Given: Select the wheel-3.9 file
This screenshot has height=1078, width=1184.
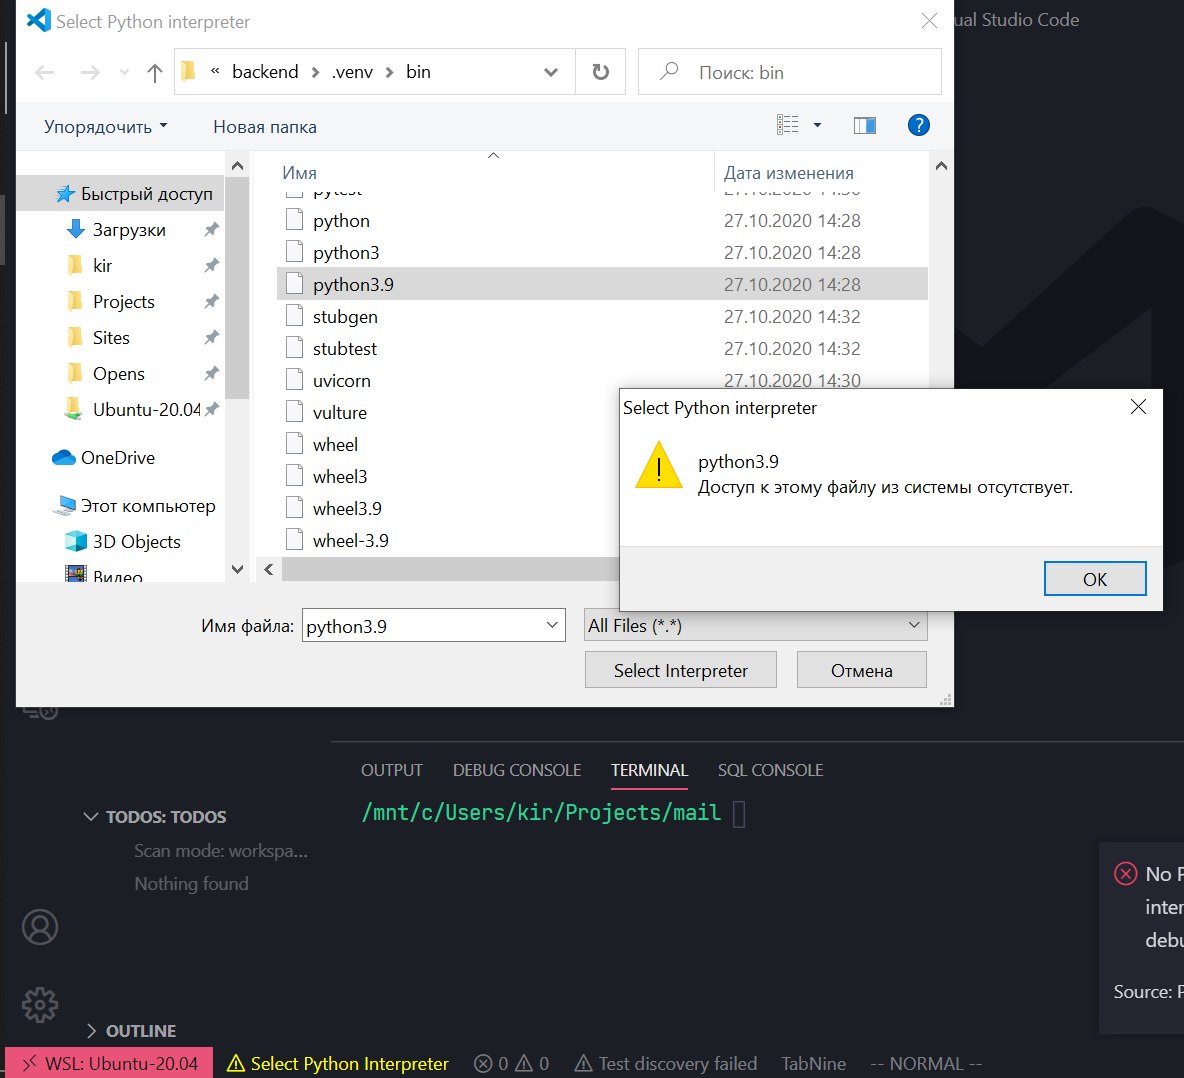Looking at the screenshot, I should [x=350, y=541].
